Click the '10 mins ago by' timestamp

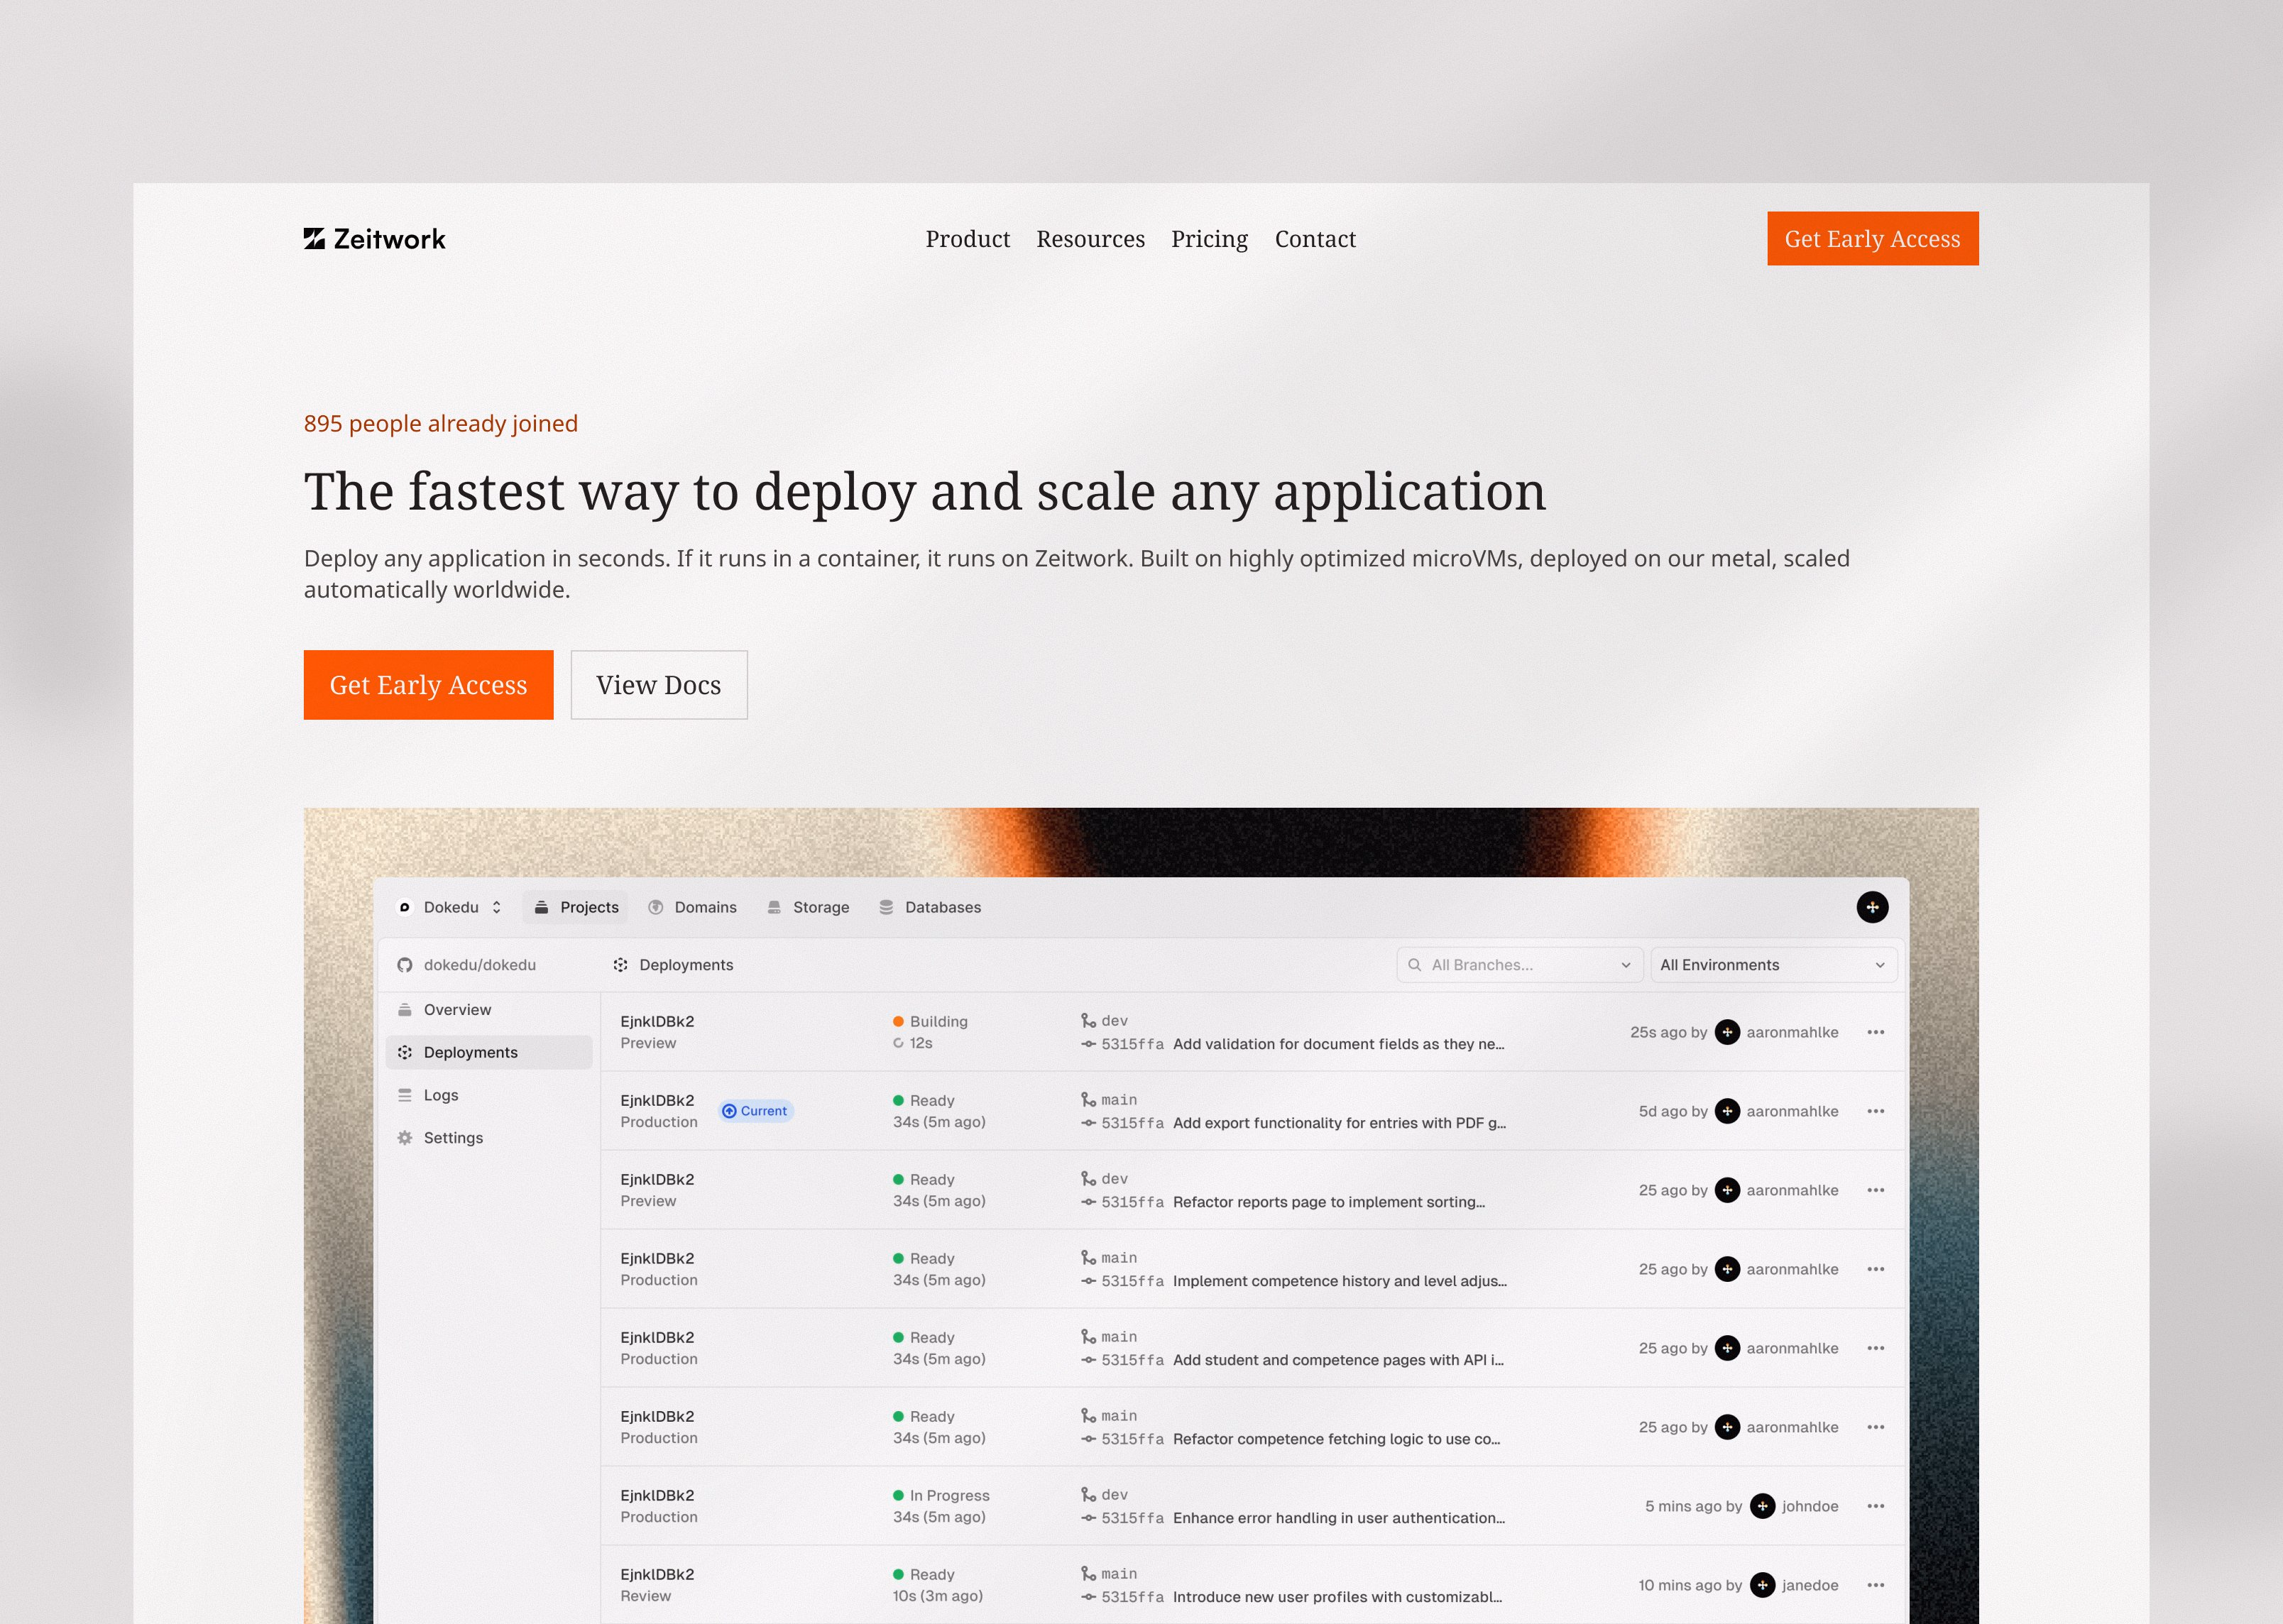click(1690, 1585)
